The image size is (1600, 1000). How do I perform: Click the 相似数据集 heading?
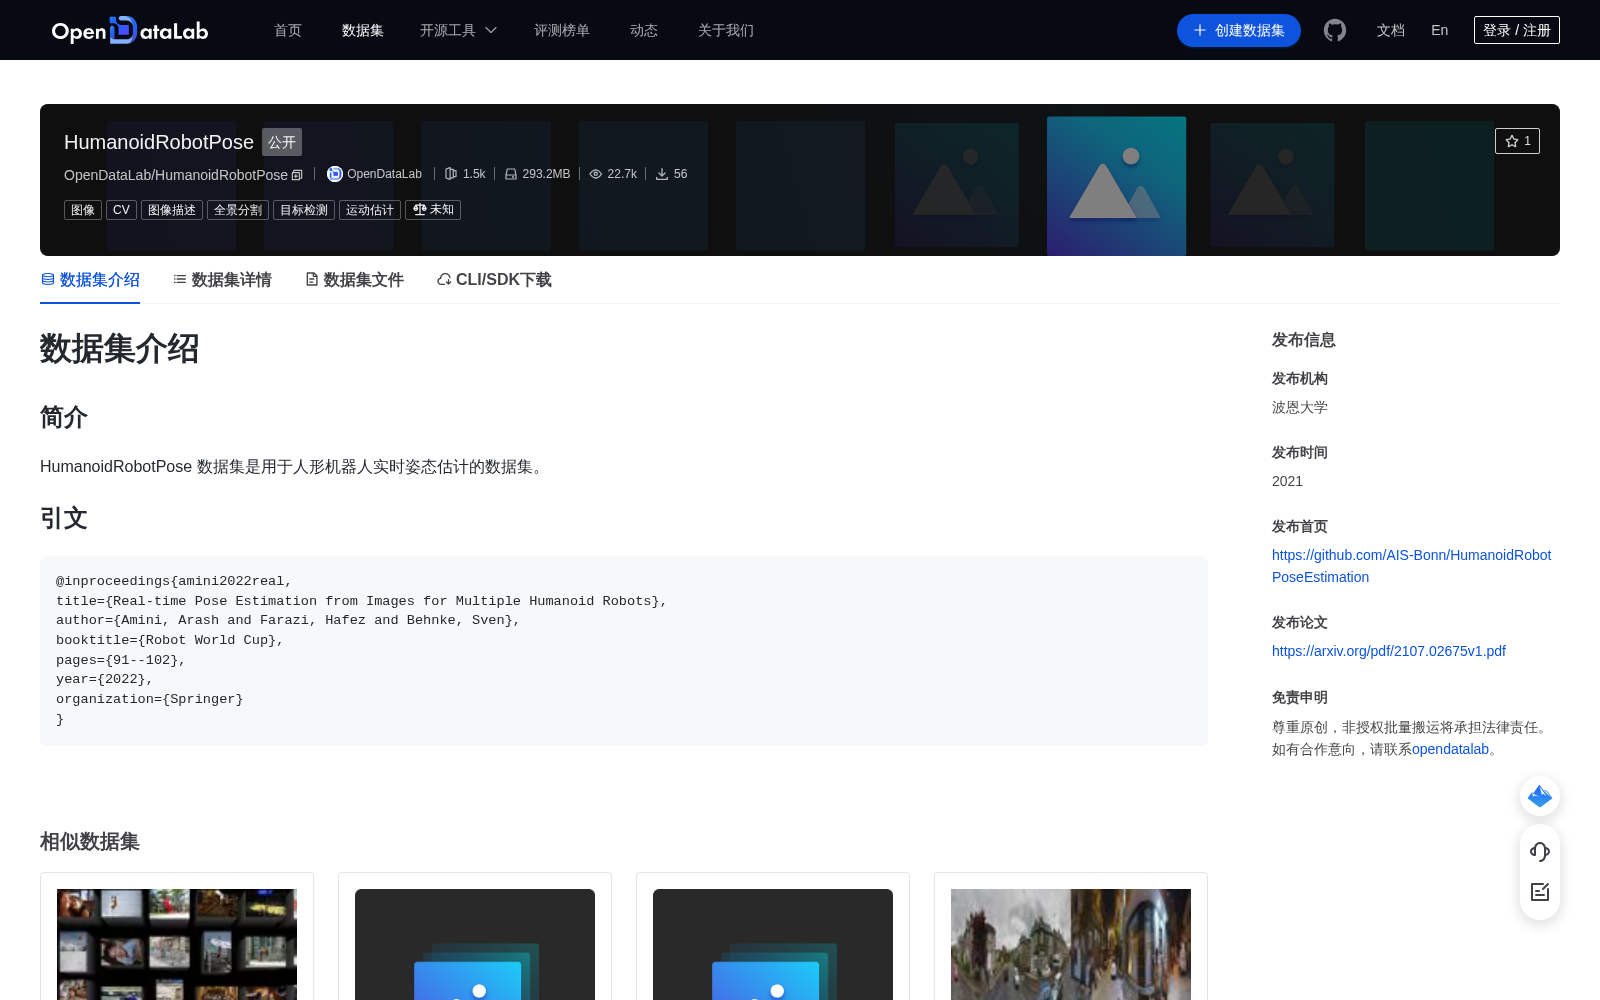click(x=90, y=842)
